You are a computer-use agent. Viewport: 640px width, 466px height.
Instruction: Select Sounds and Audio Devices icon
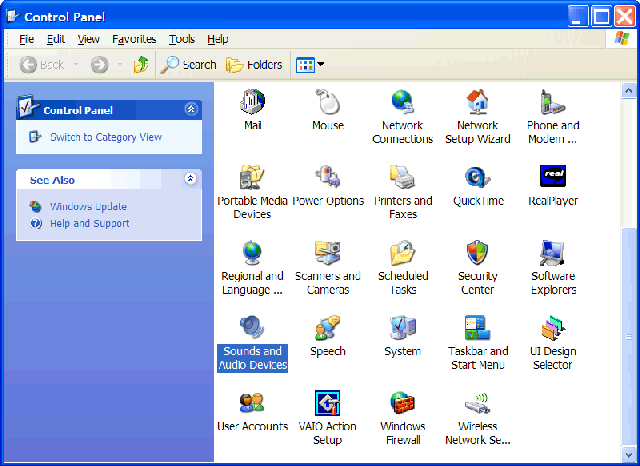pyautogui.click(x=252, y=343)
